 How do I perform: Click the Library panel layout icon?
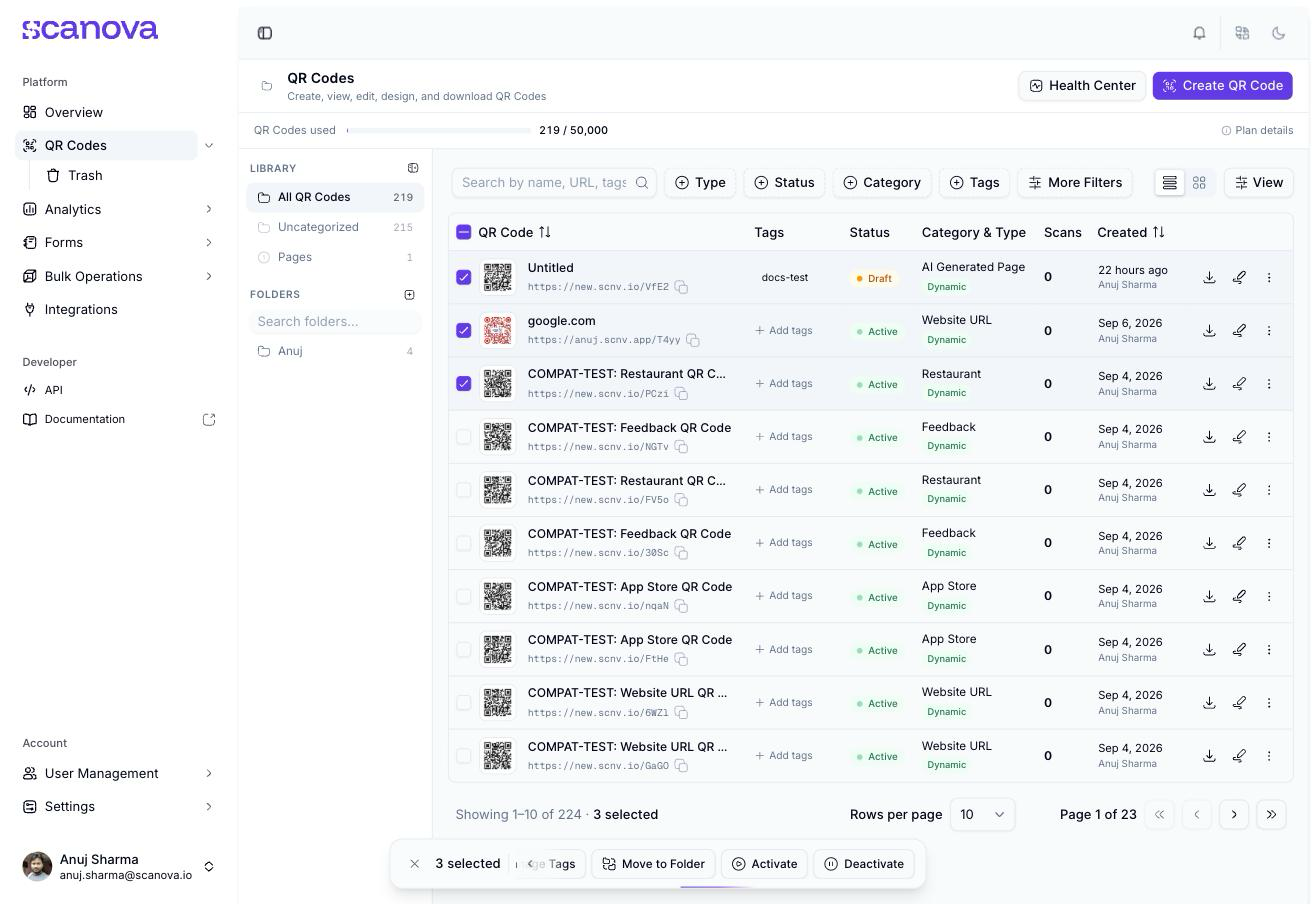(x=413, y=168)
